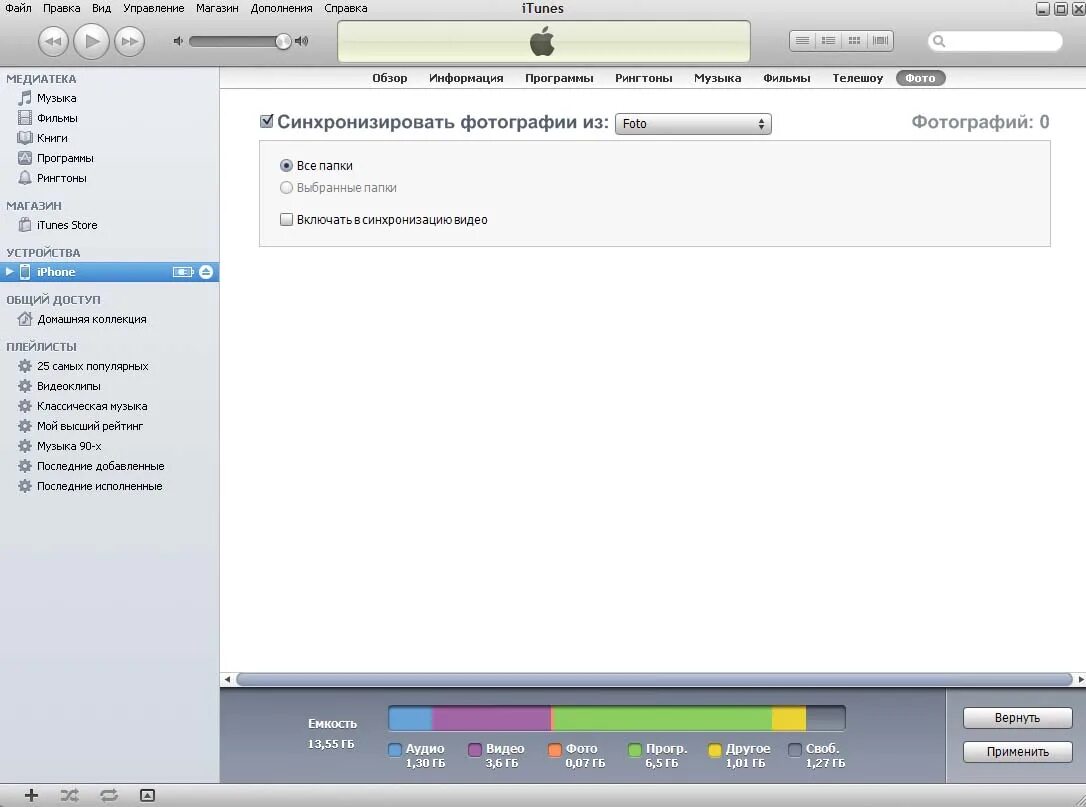The image size is (1086, 807).
Task: Switch to album list view
Action: tap(828, 41)
